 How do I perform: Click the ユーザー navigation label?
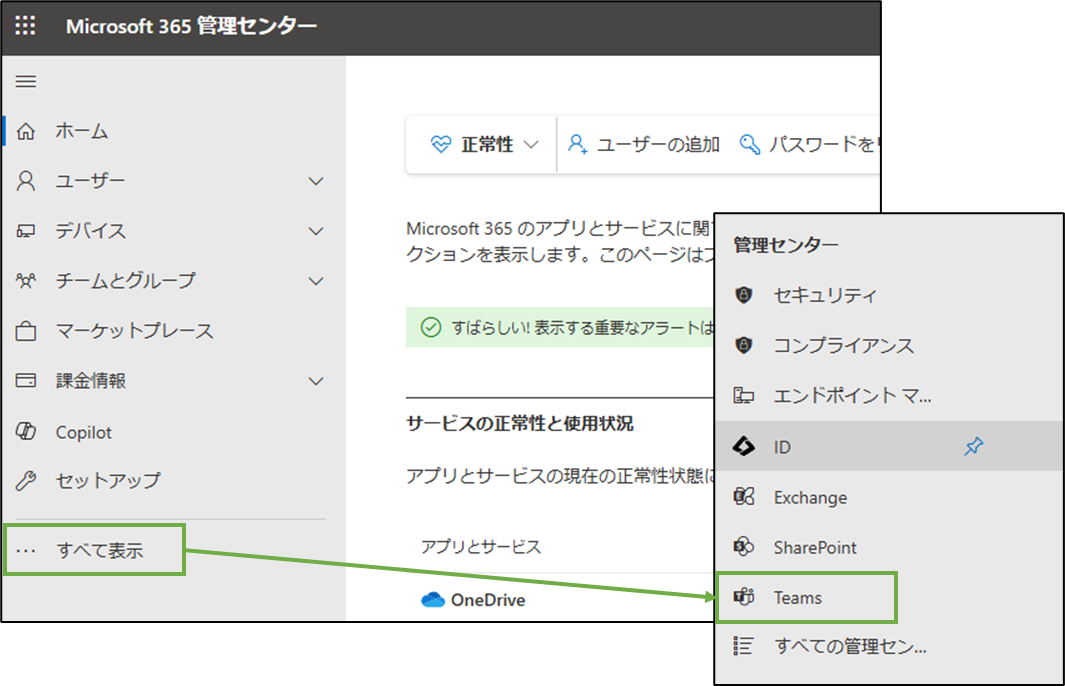click(90, 181)
